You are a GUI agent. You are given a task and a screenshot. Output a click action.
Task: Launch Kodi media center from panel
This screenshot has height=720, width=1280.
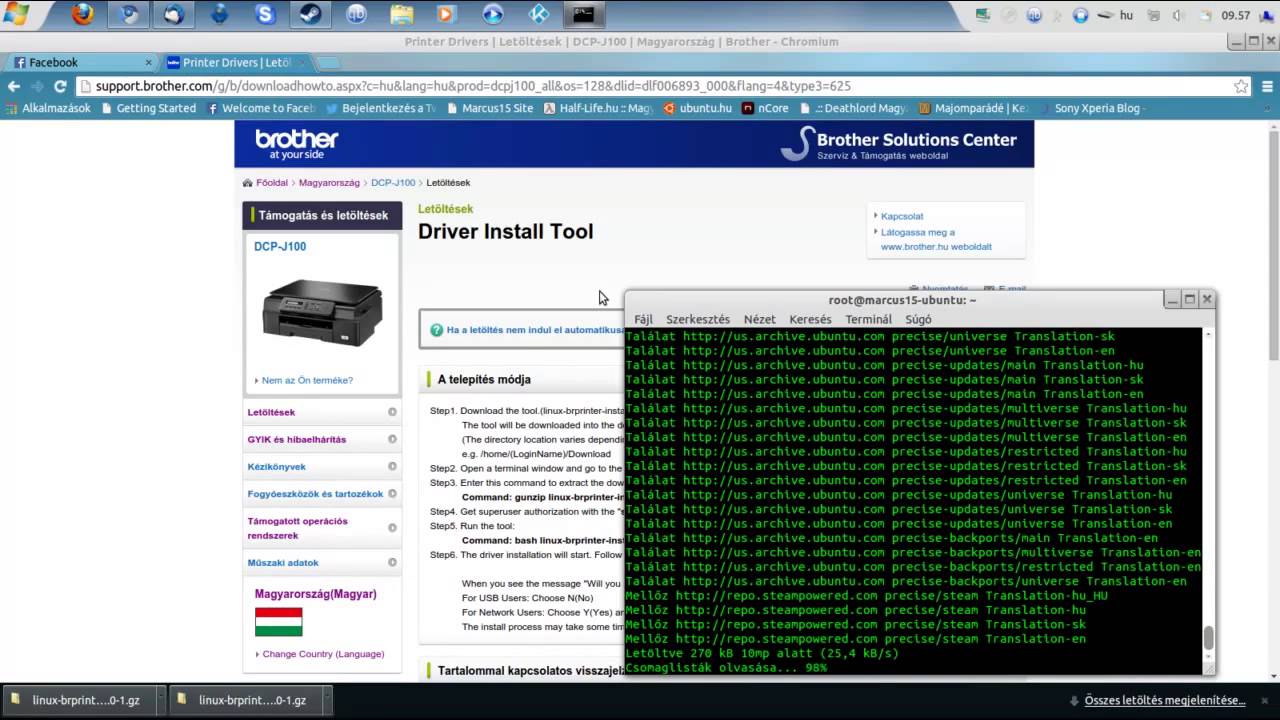click(x=538, y=14)
